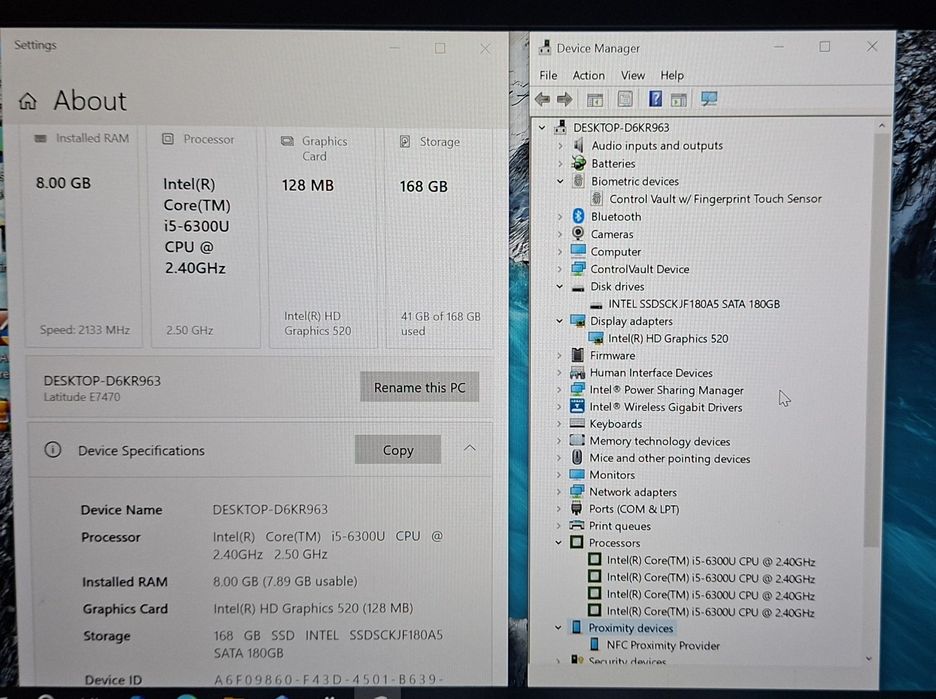Open the File menu in Device Manager
This screenshot has height=699, width=936.
(x=548, y=75)
